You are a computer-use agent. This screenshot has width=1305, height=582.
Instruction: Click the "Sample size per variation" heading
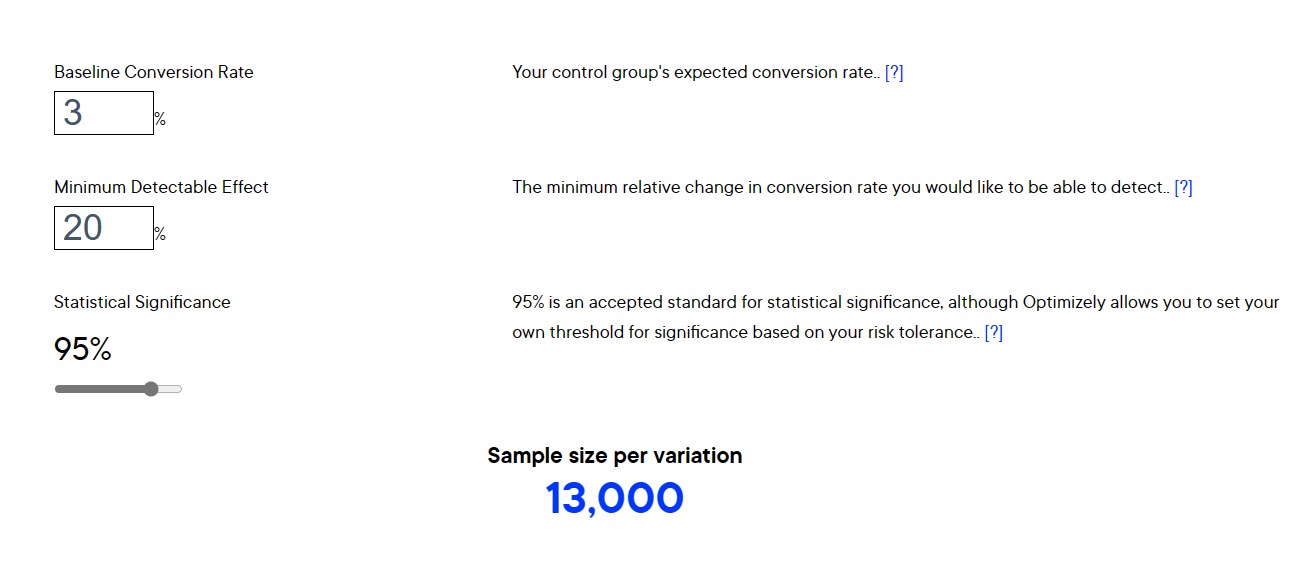coord(614,456)
